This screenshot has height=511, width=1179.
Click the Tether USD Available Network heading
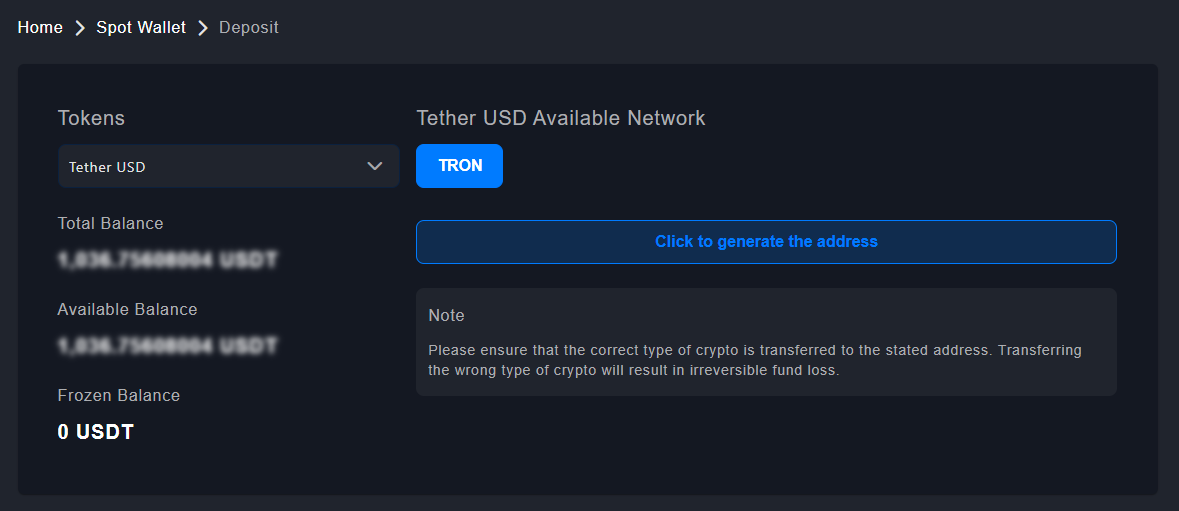click(560, 118)
